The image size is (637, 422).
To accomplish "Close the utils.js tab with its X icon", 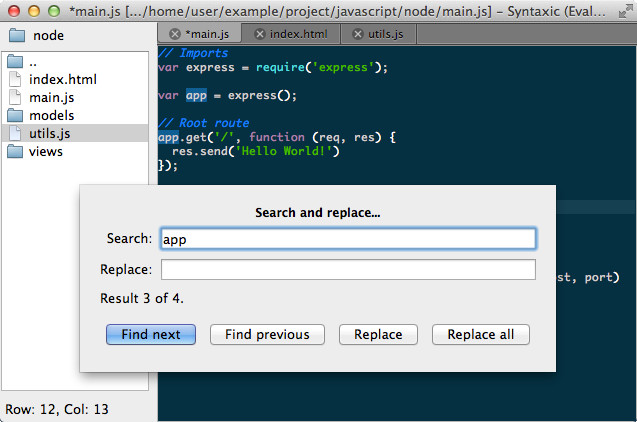I will [358, 34].
